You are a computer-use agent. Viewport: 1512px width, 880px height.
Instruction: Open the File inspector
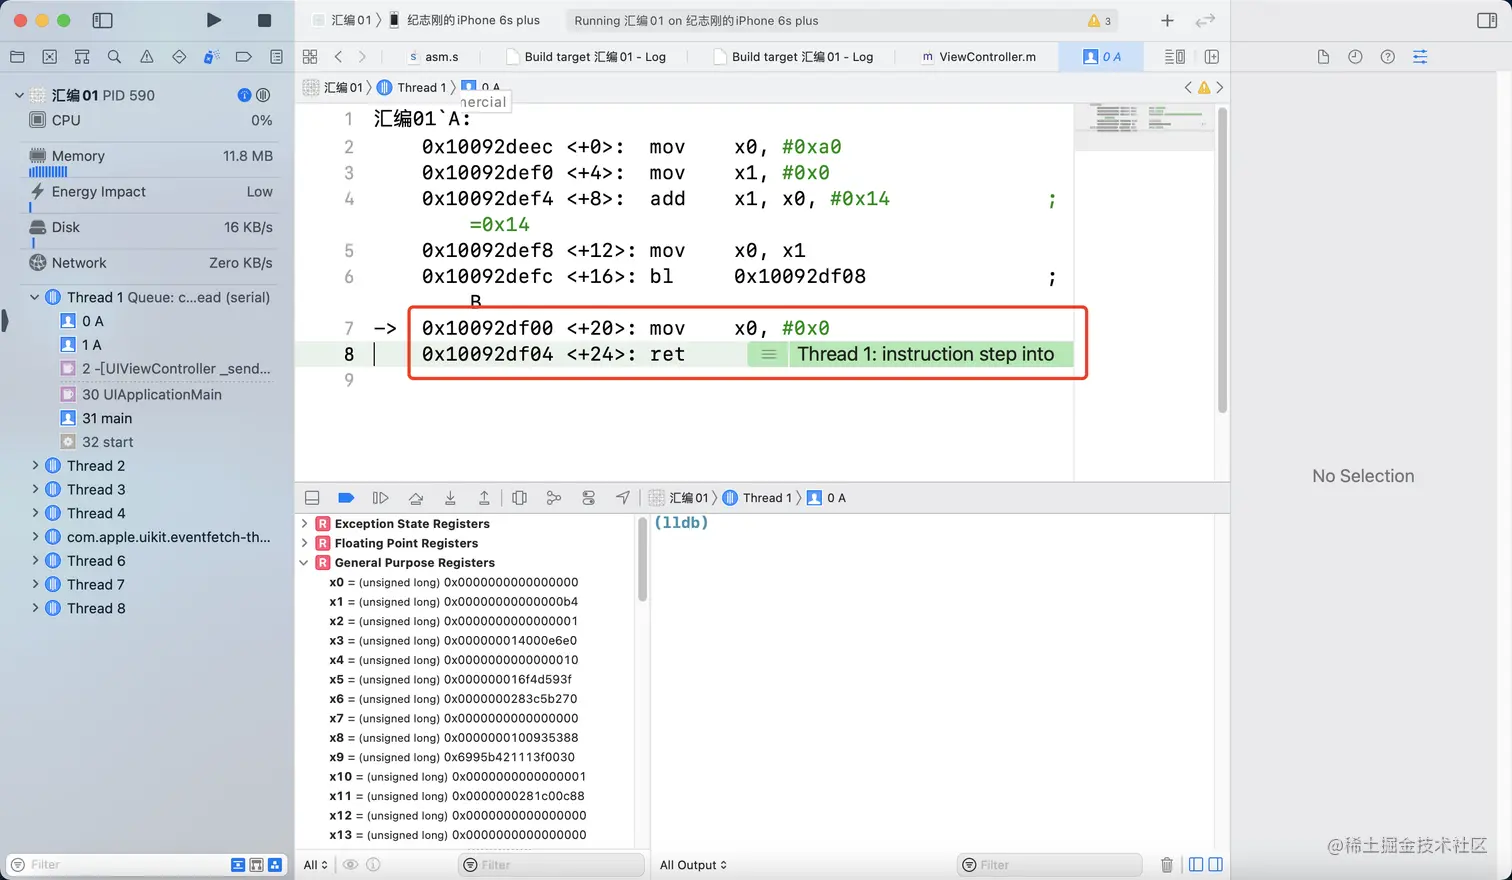[1323, 57]
